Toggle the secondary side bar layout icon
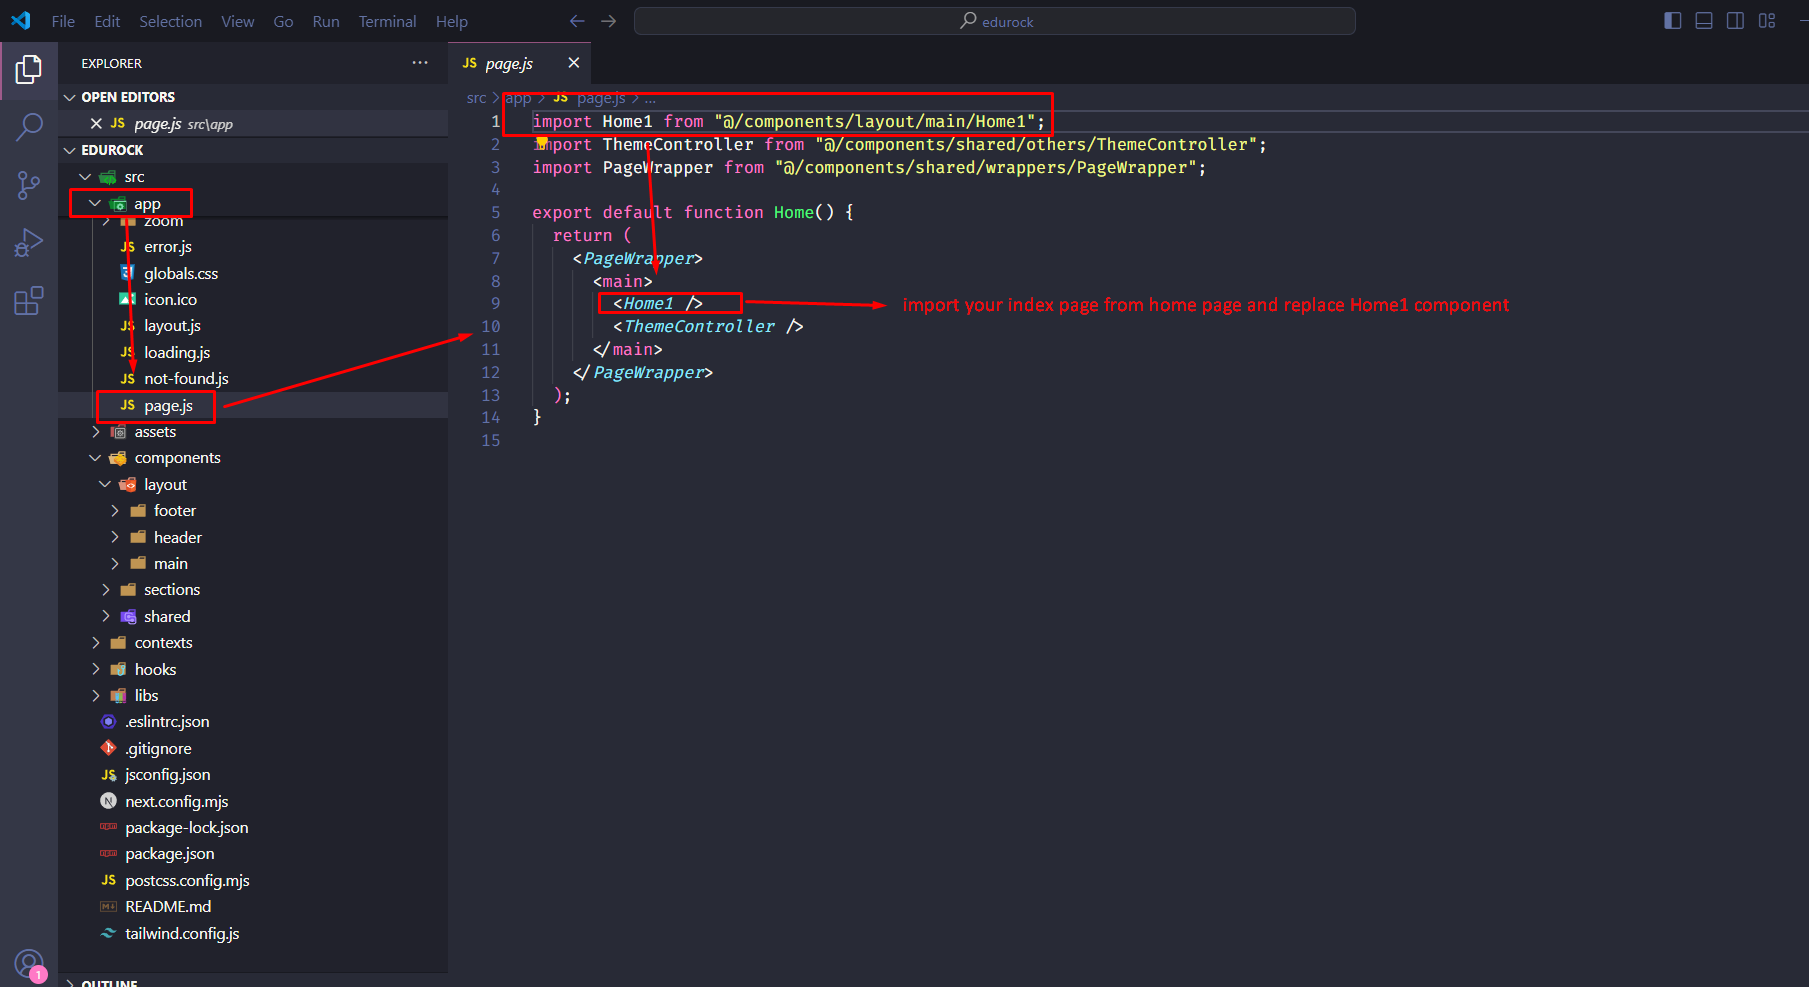Viewport: 1809px width, 987px height. 1736,21
